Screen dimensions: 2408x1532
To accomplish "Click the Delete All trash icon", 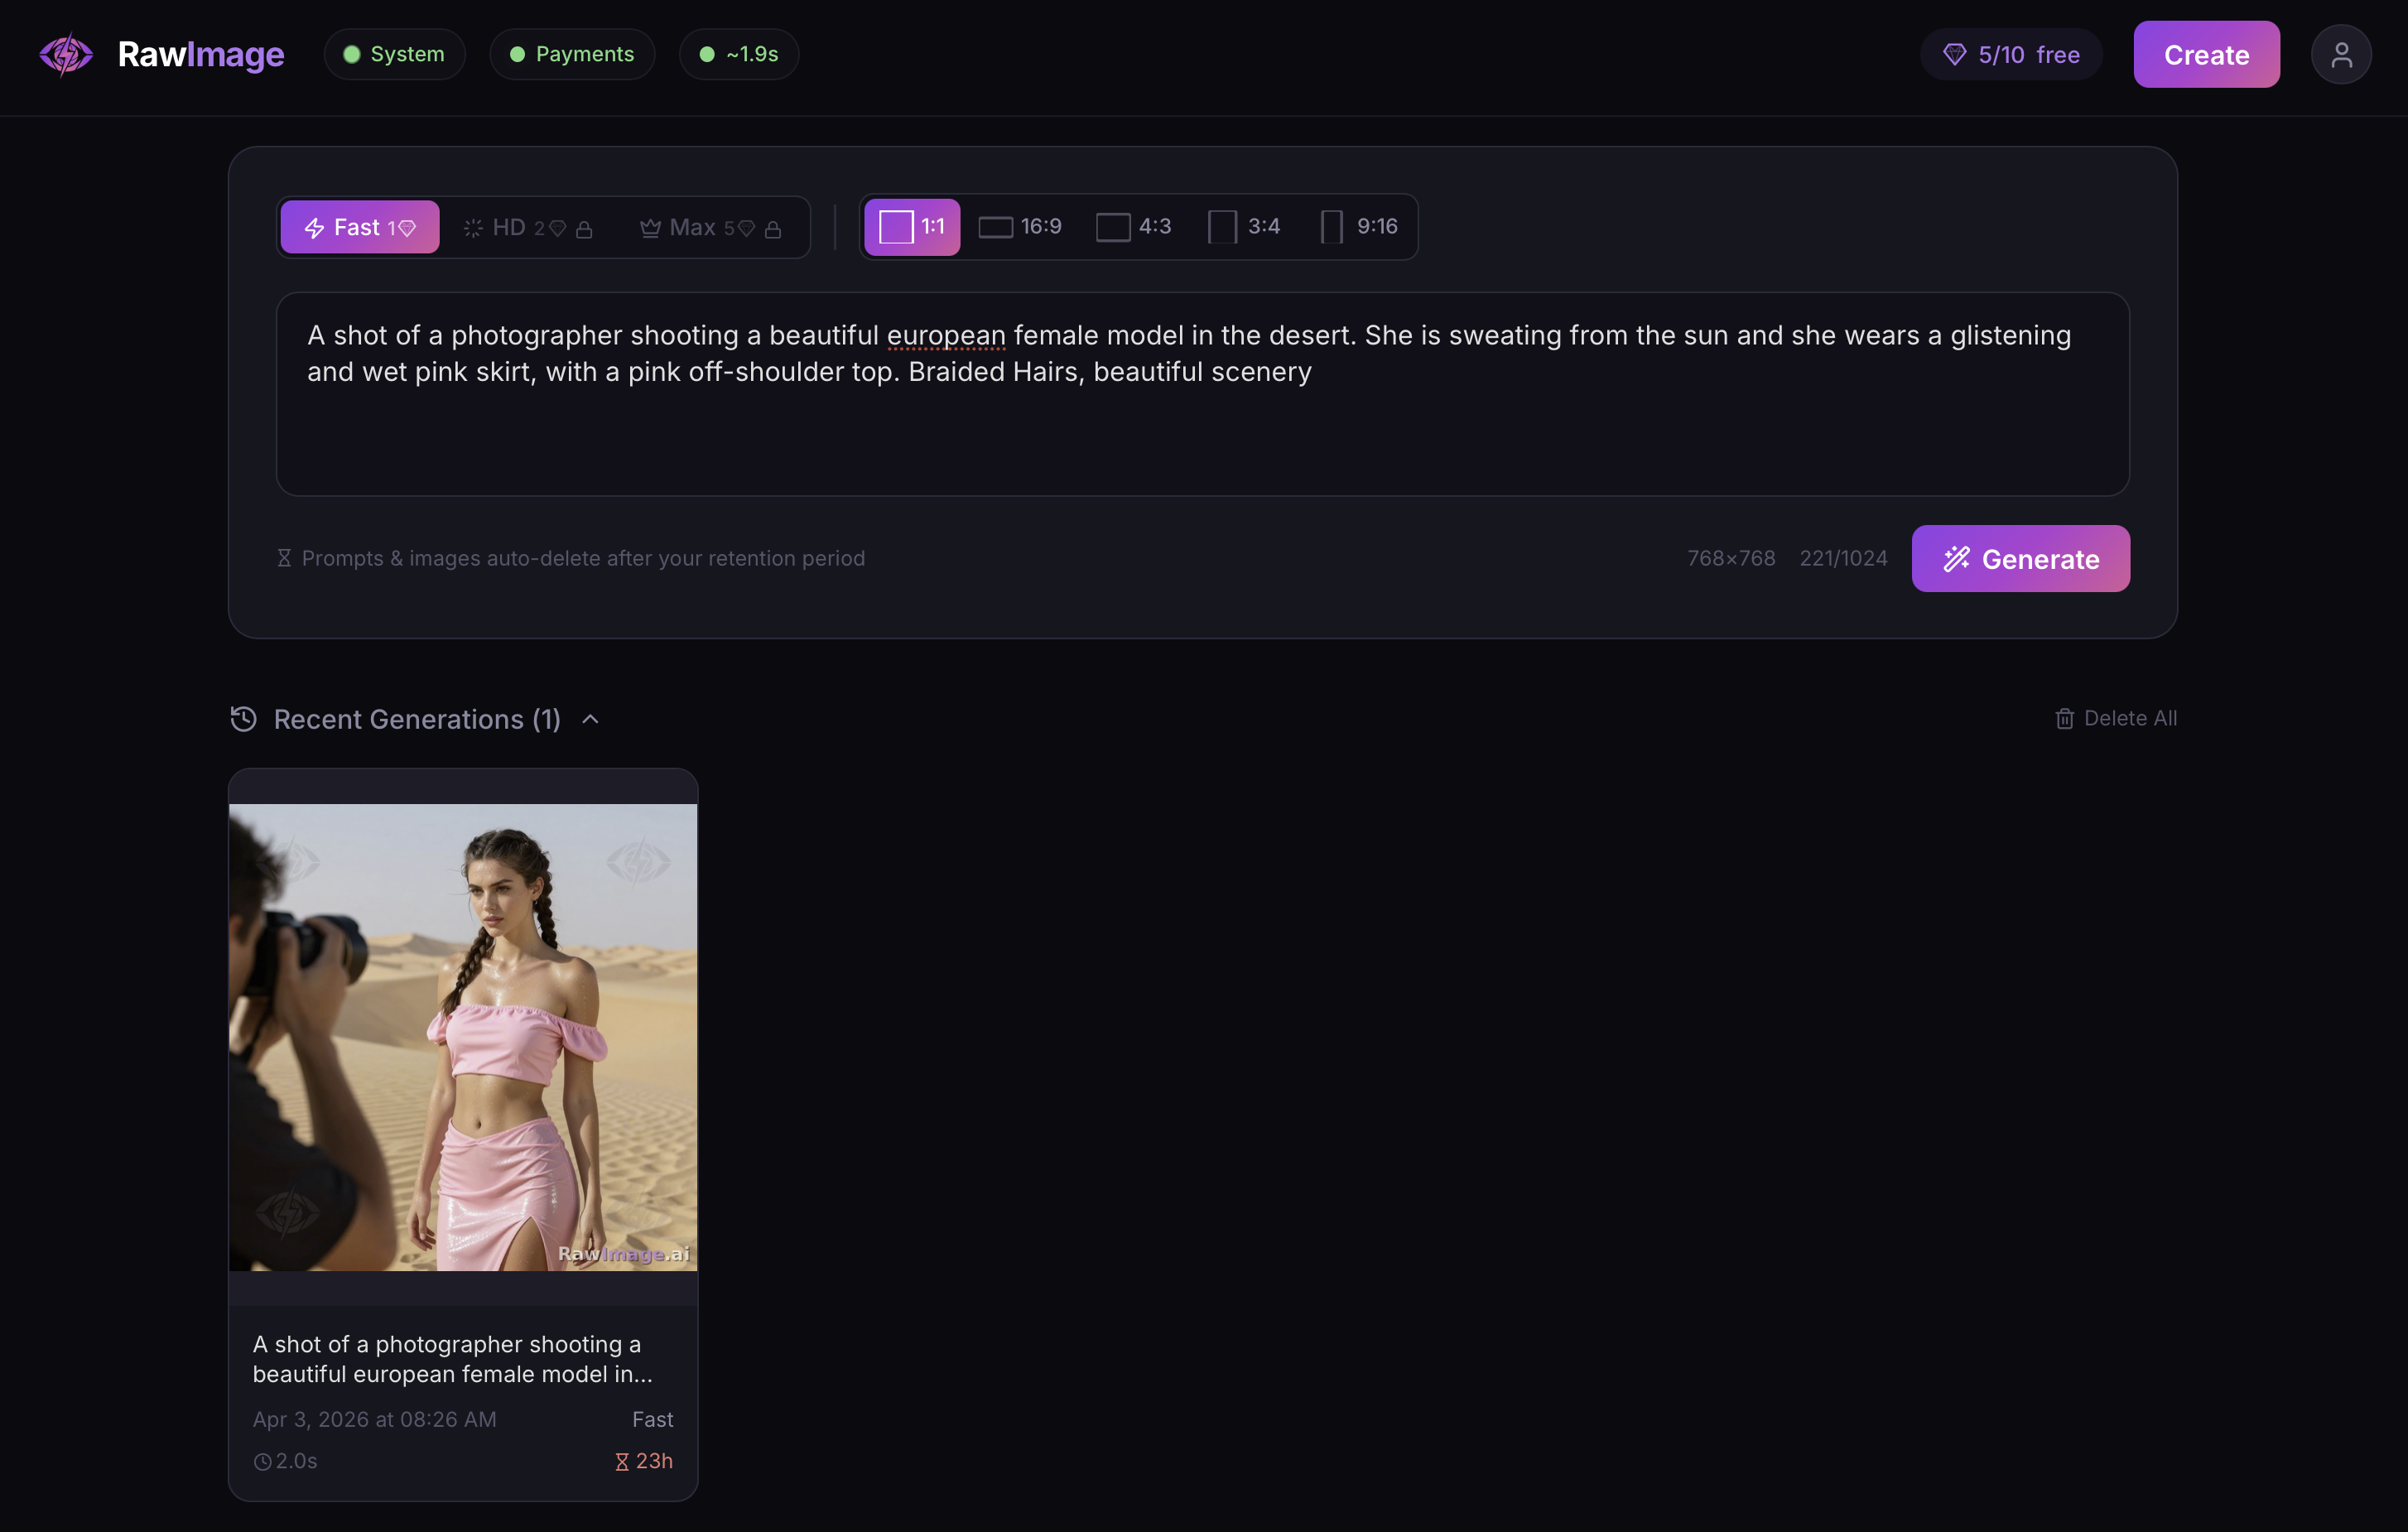I will click(x=2064, y=719).
